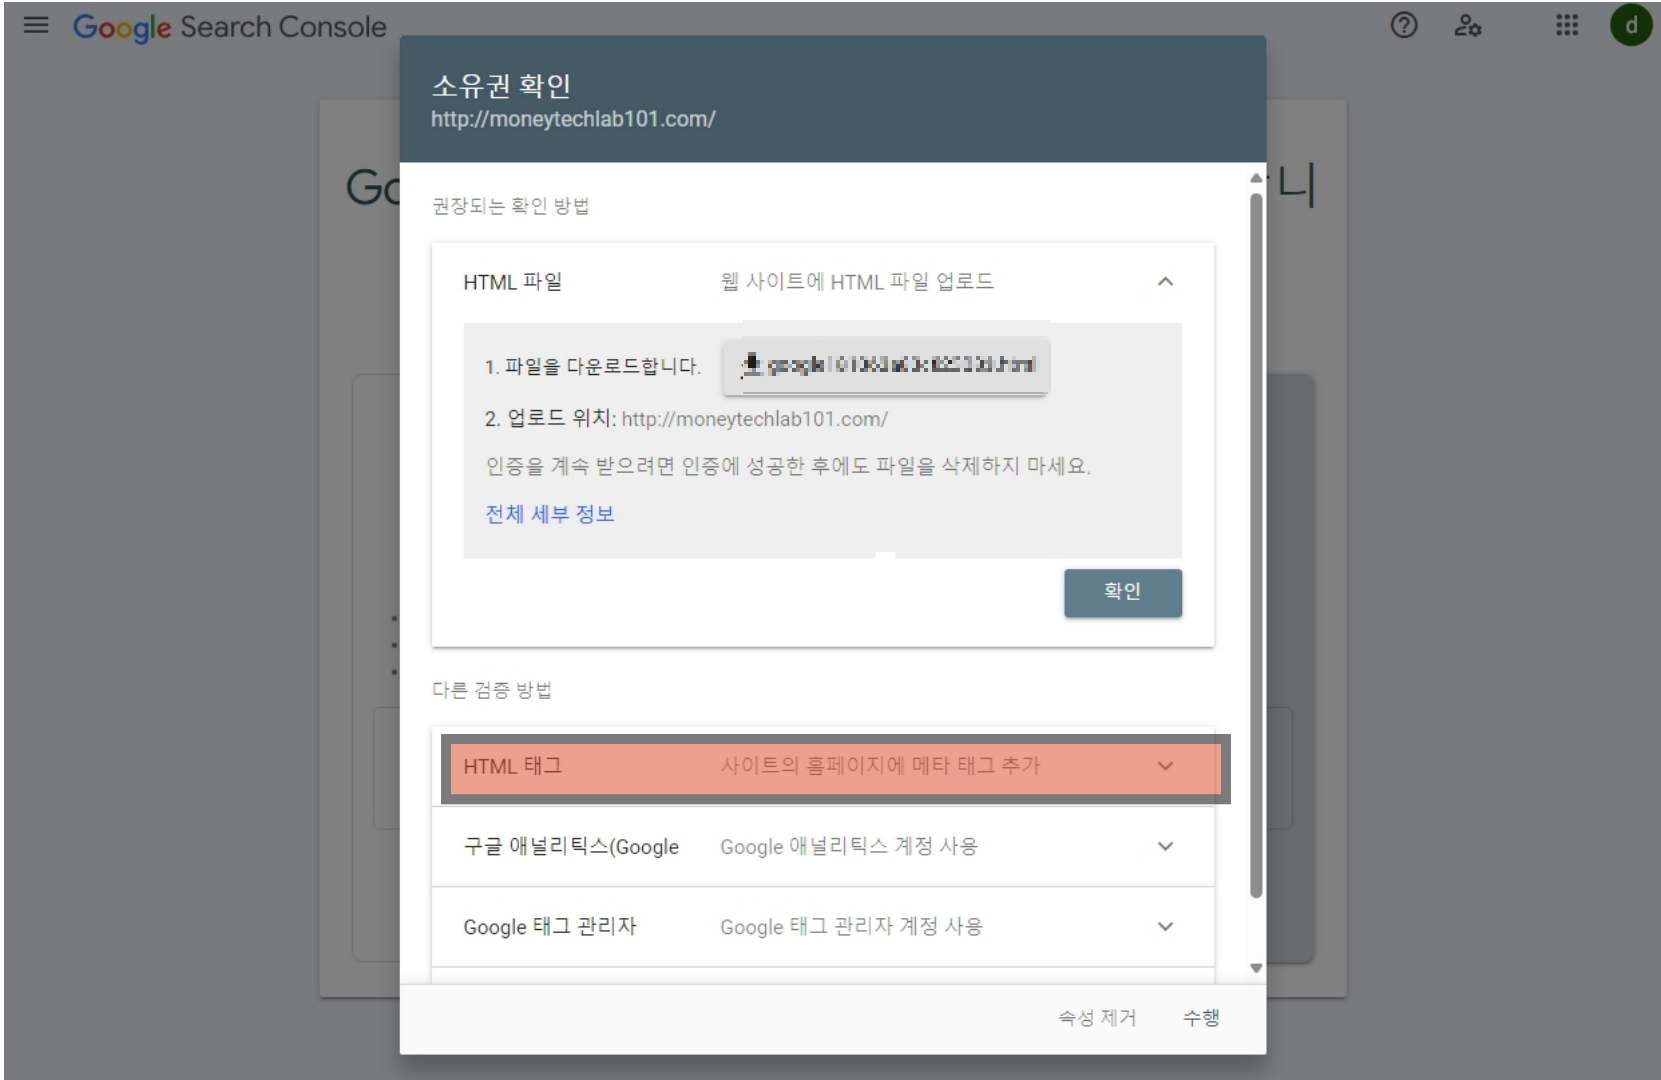The height and width of the screenshot is (1080, 1661).
Task: Click the dialog scrollbar up arrow
Action: [1256, 178]
